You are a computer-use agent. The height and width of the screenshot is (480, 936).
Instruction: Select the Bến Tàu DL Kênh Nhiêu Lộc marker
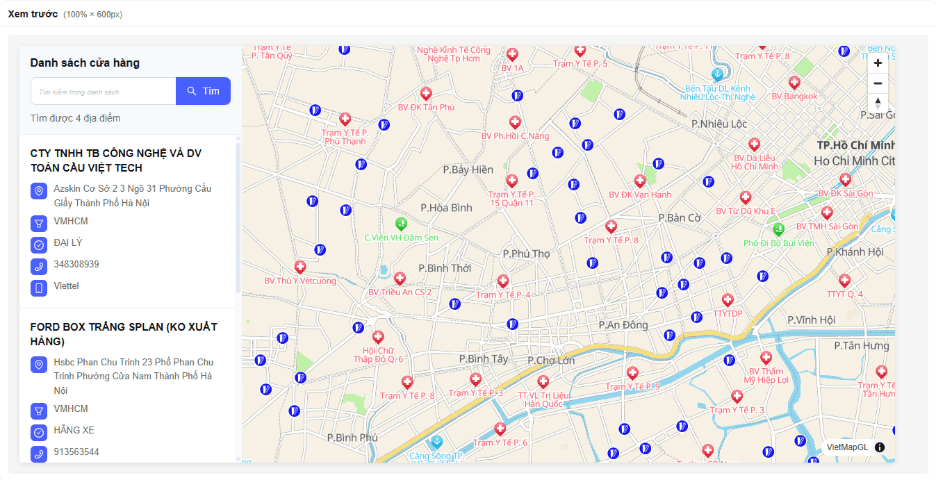pos(718,75)
